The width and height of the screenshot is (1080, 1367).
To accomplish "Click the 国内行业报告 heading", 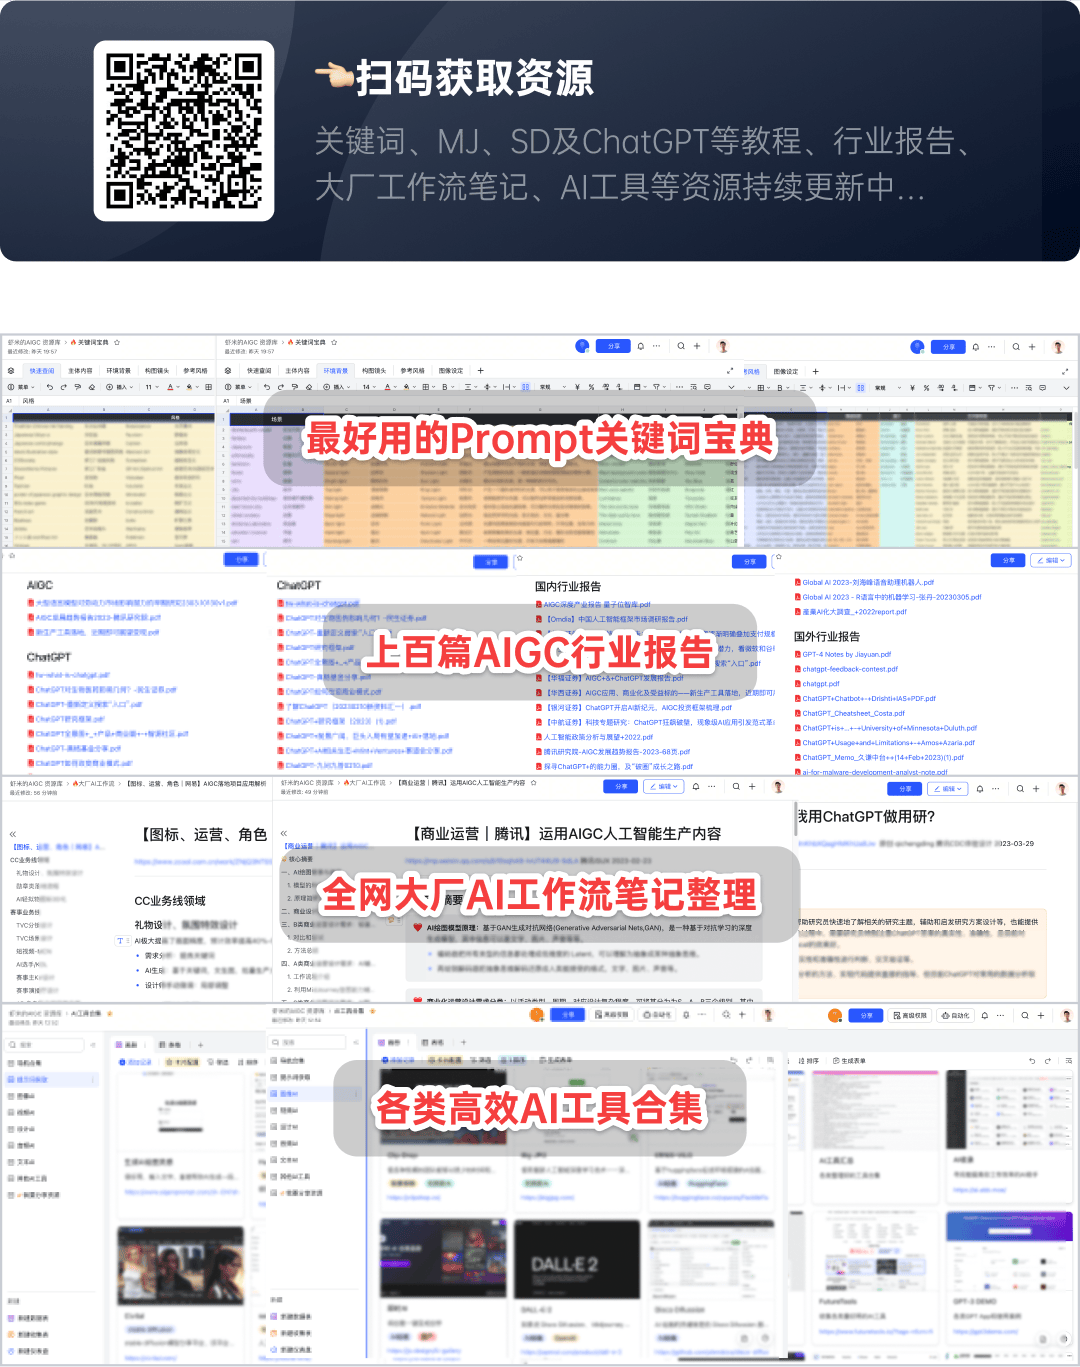I will pyautogui.click(x=568, y=586).
